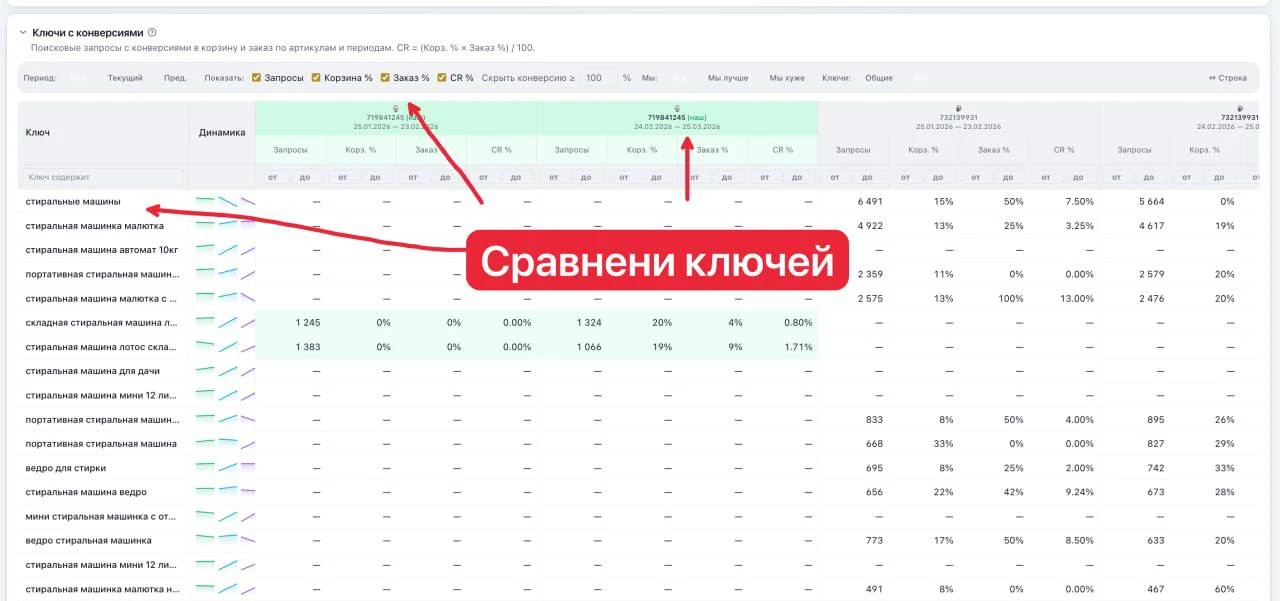Select key складная стиральная машина л…
Screen dimensions: 1280x601
click(x=101, y=322)
